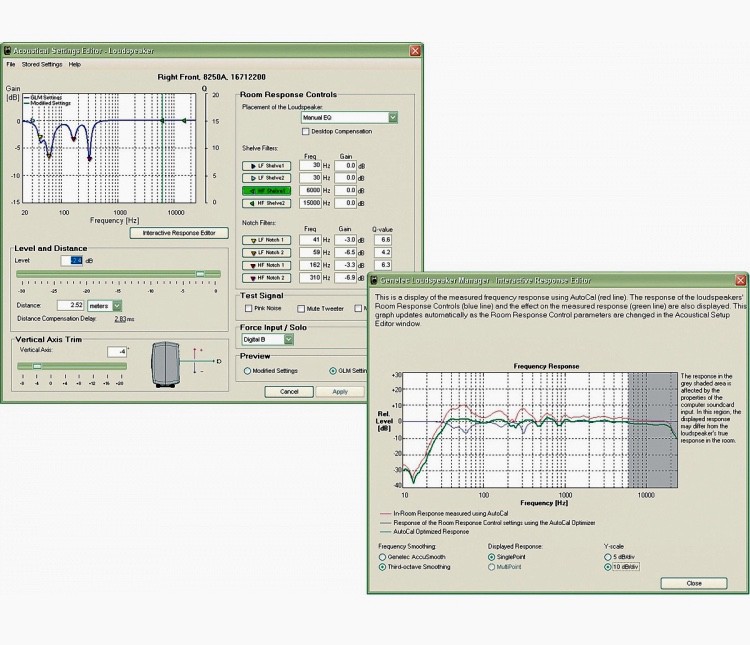
Task: Open the Interactive Response Editor
Action: click(x=179, y=233)
